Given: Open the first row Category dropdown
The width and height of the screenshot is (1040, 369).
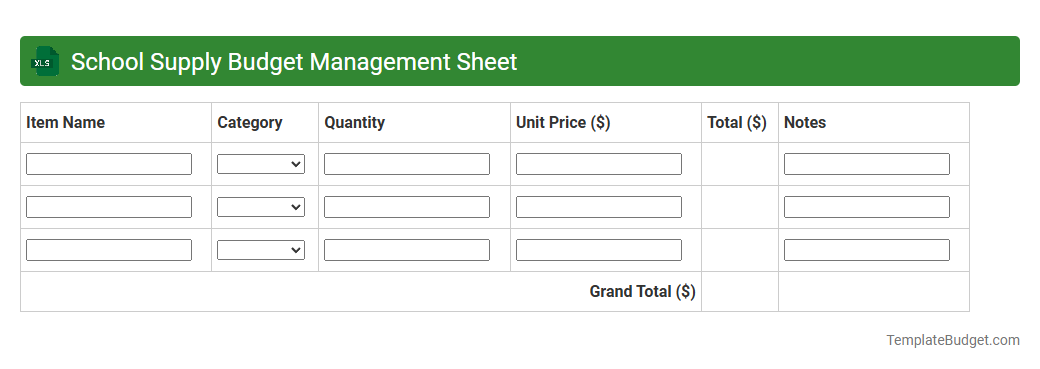Looking at the screenshot, I should point(261,164).
